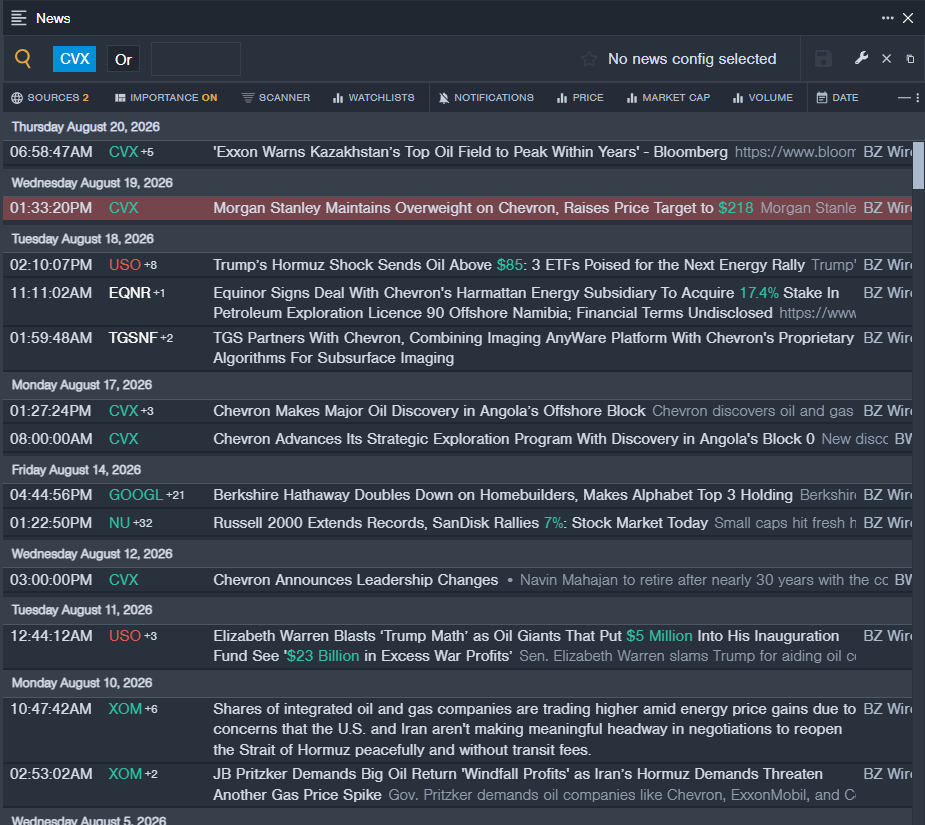Viewport: 925px width, 825px height.
Task: Toggle the Importance ON filter
Action: click(x=166, y=98)
